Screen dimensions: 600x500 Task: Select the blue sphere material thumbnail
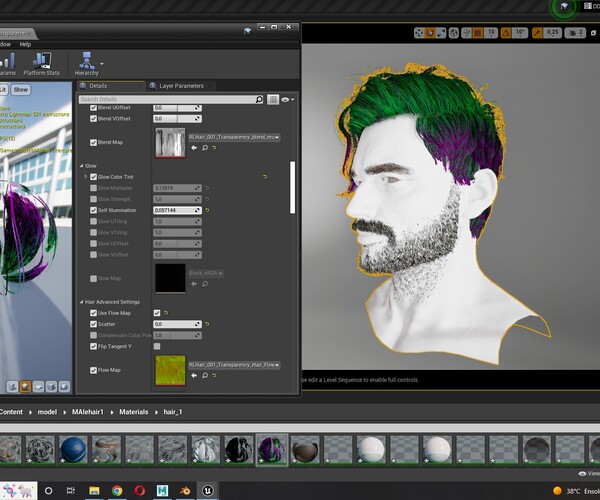pos(73,450)
